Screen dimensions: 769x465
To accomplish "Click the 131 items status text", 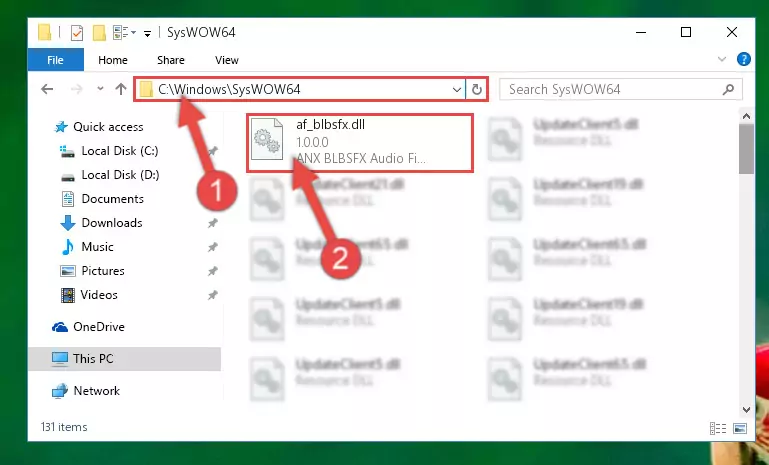I will pyautogui.click(x=64, y=427).
